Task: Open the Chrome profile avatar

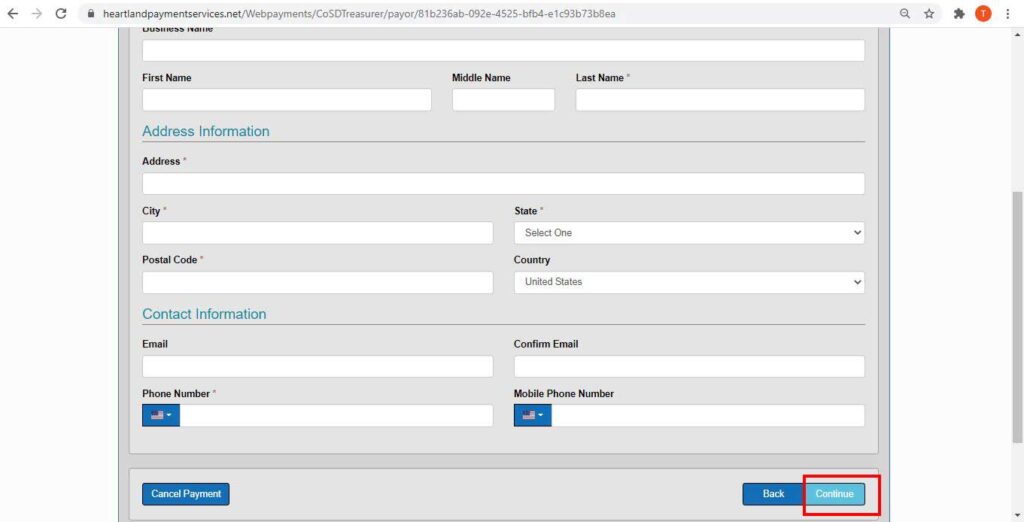Action: click(x=983, y=14)
